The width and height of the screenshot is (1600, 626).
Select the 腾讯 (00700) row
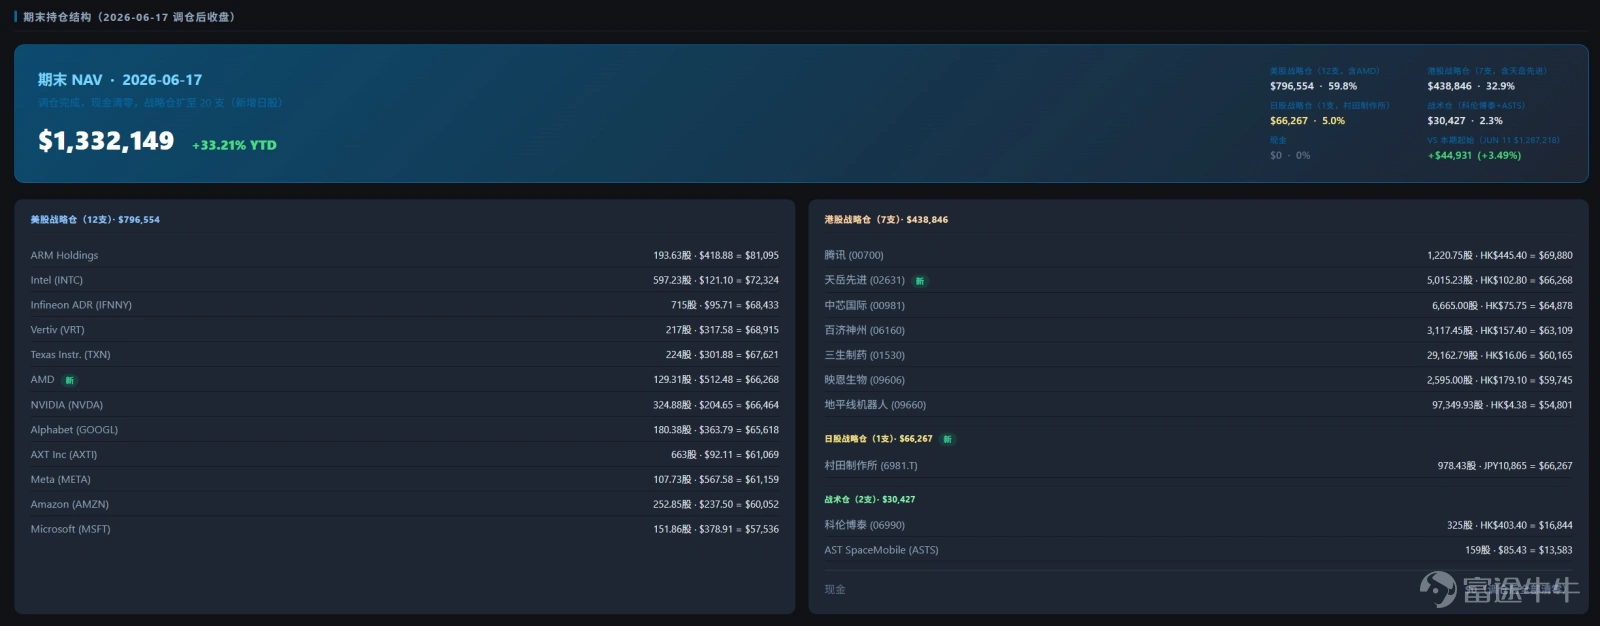click(1198, 256)
